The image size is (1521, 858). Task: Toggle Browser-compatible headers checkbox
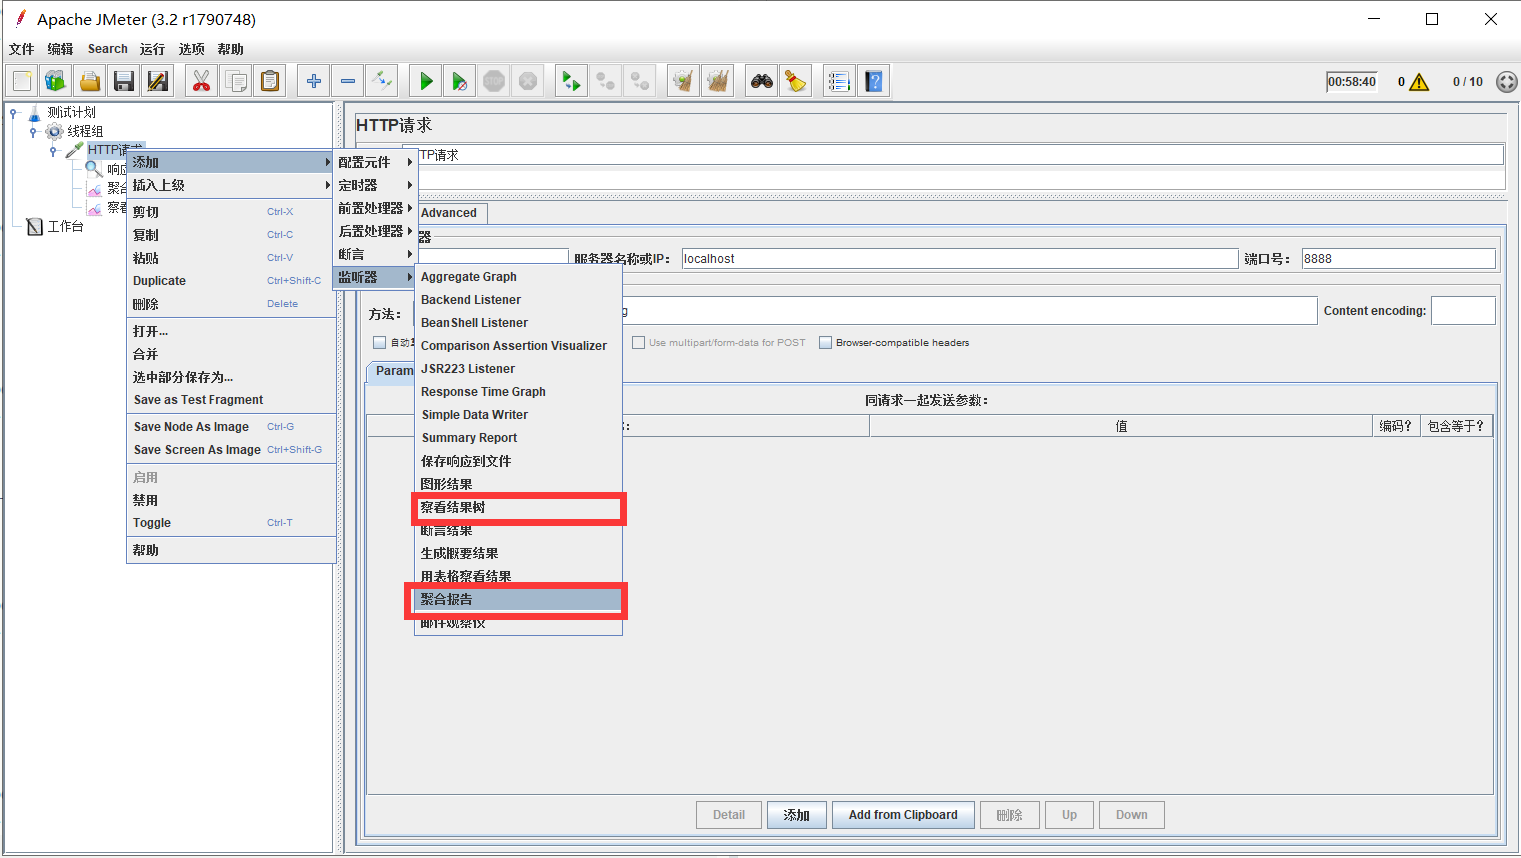[825, 342]
